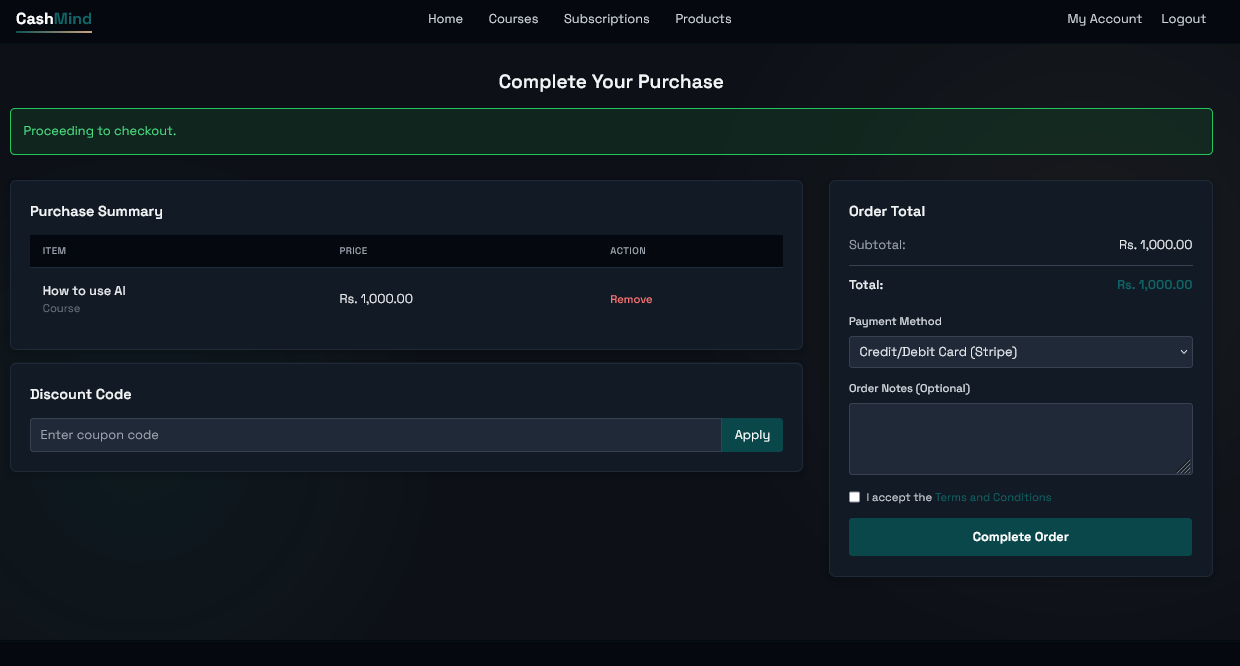Click the 'Course' type label under item
1240x666 pixels.
61,309
